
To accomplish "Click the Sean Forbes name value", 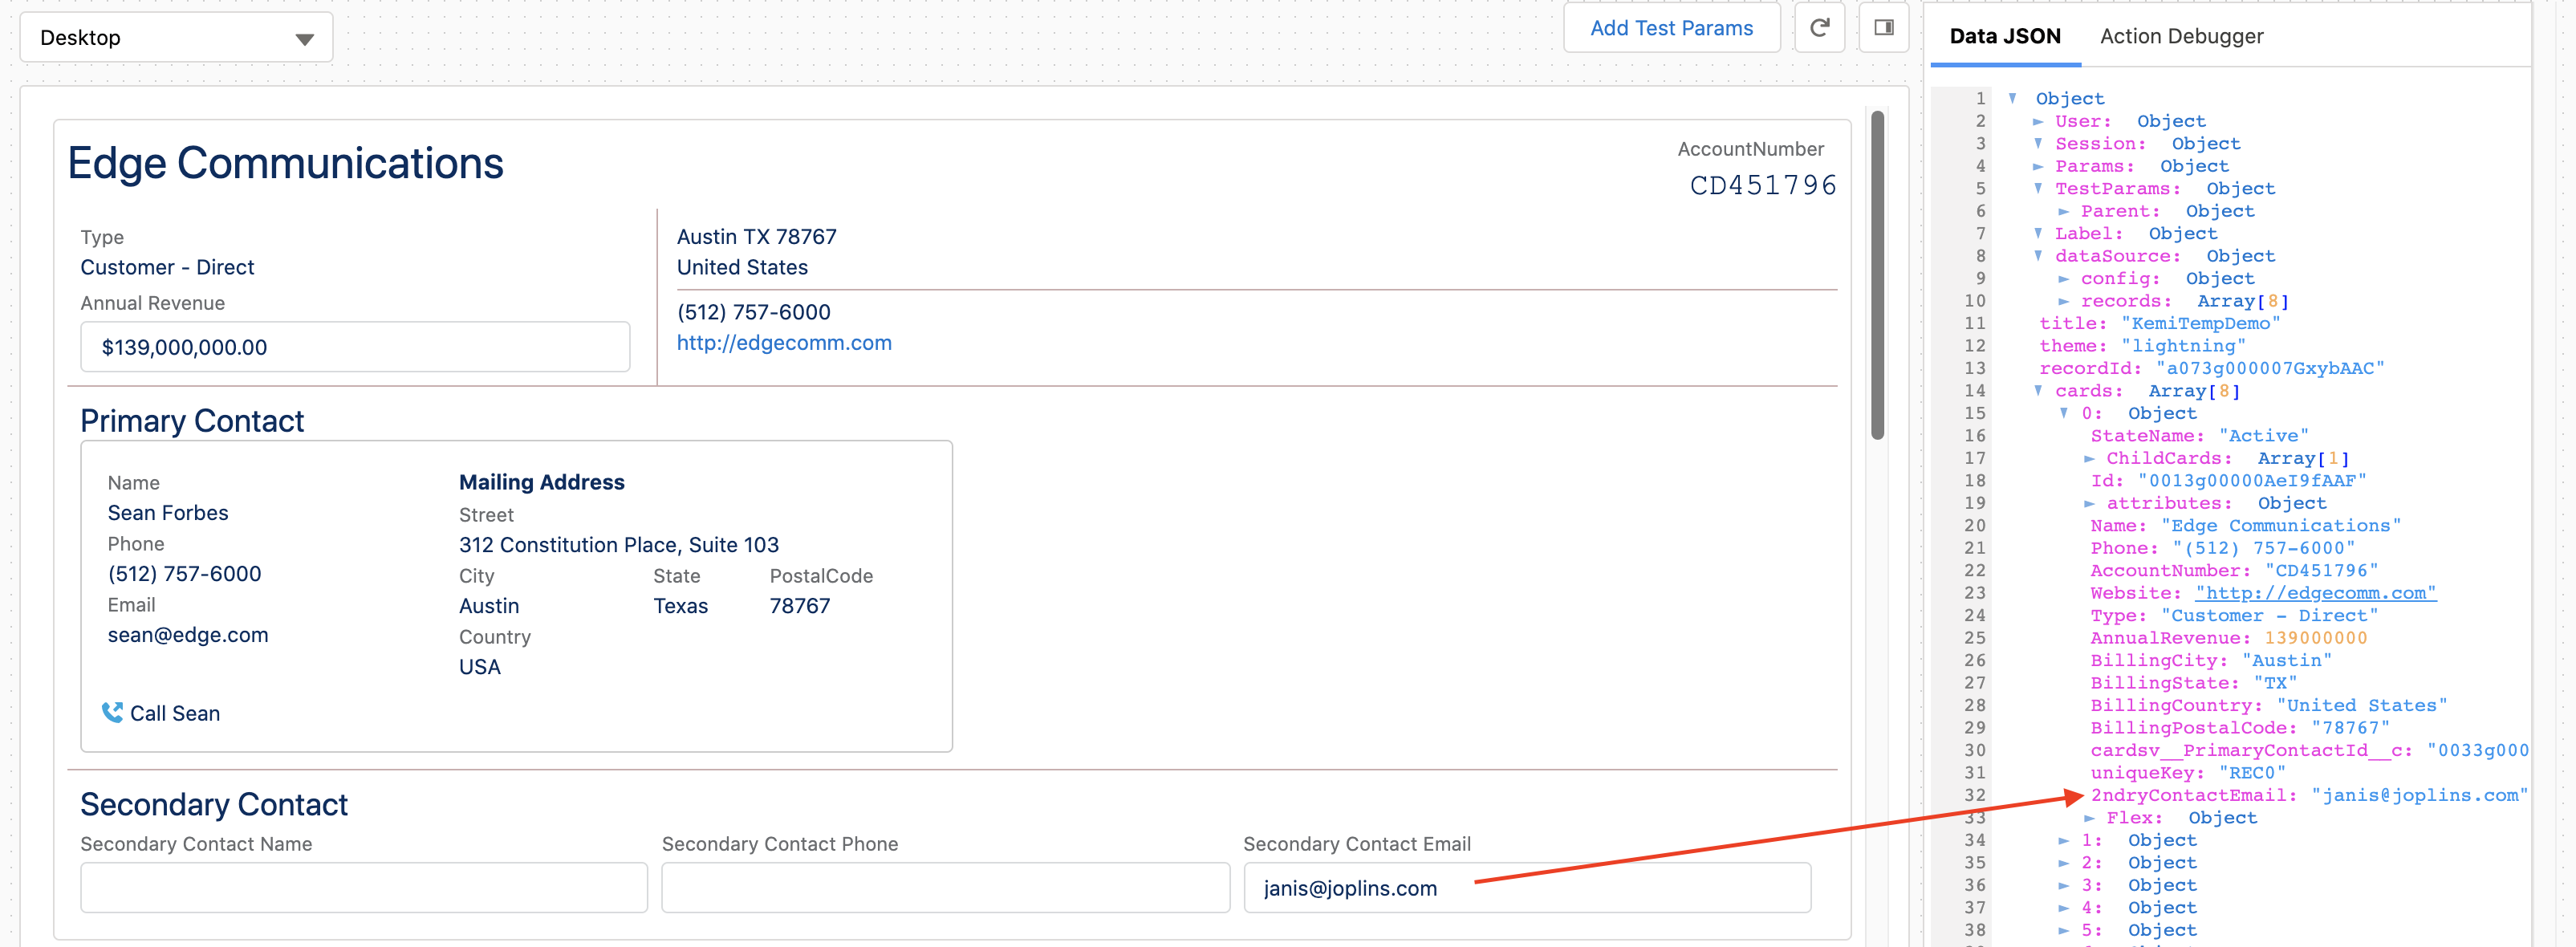I will point(168,513).
